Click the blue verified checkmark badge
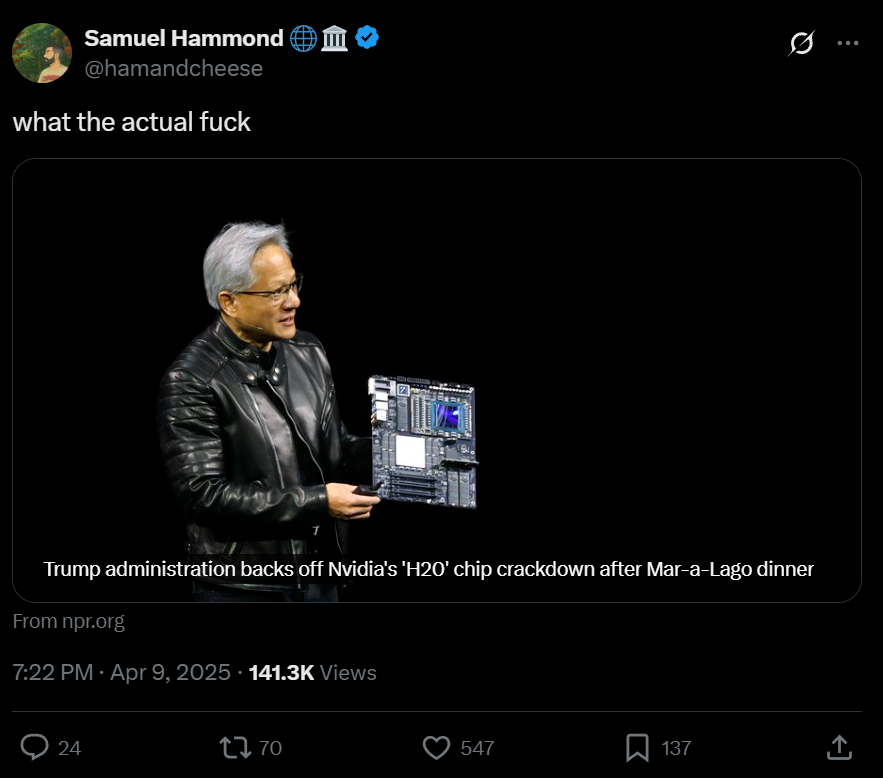883x778 pixels. coord(367,38)
